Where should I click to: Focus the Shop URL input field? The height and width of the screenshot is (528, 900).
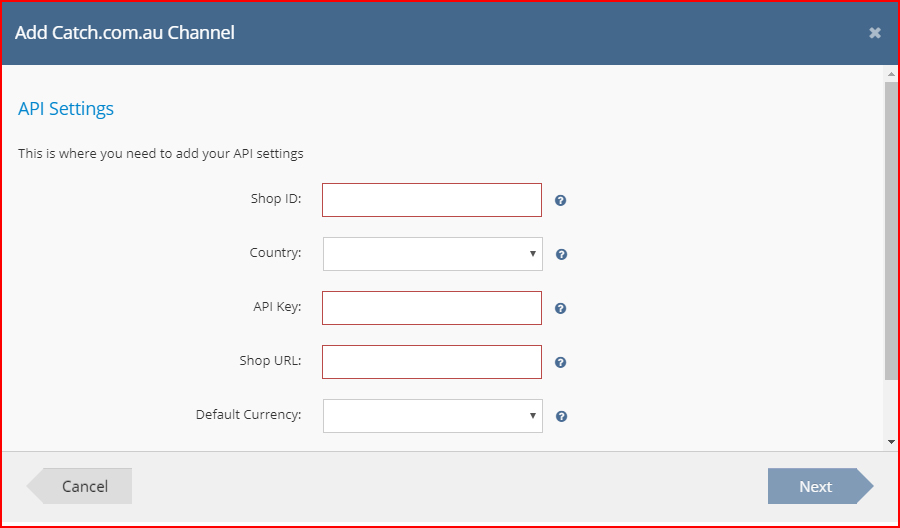click(432, 362)
